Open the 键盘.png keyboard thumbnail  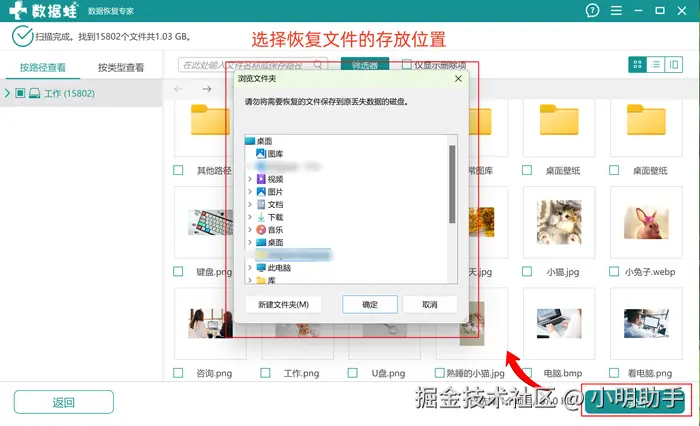(210, 222)
